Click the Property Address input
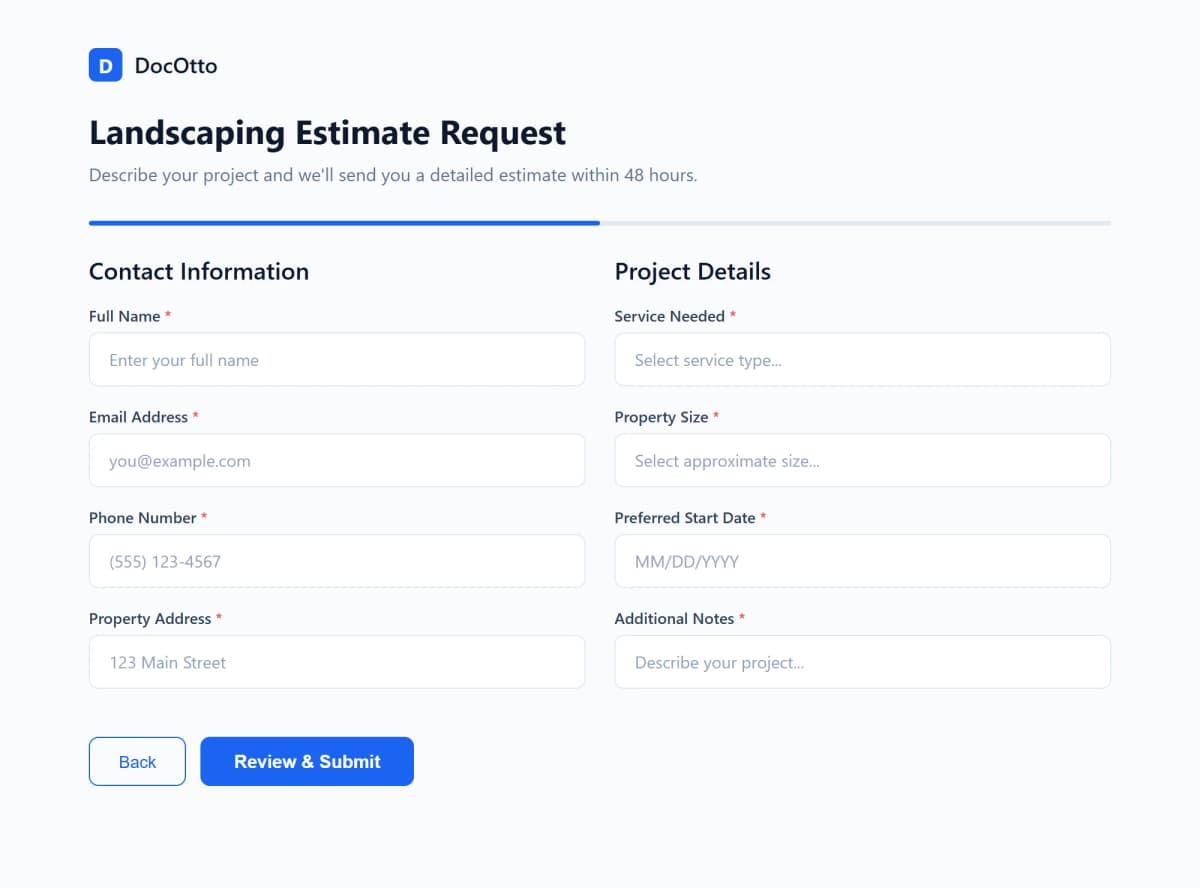1200x888 pixels. [337, 661]
